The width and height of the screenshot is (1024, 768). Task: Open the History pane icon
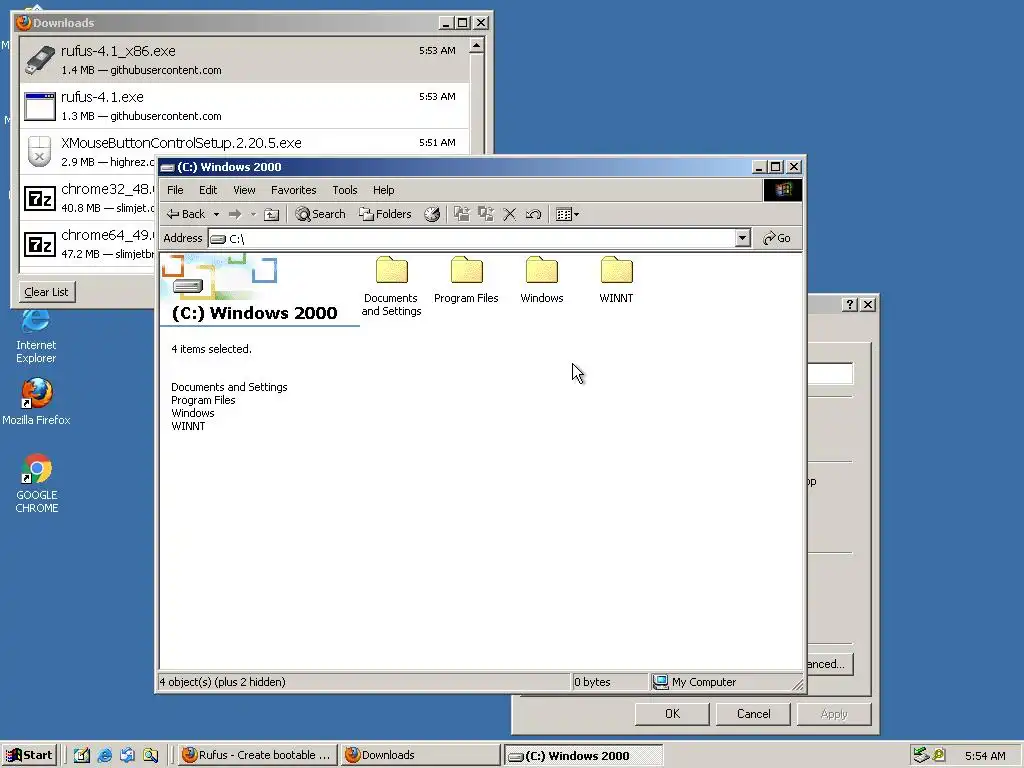click(432, 214)
